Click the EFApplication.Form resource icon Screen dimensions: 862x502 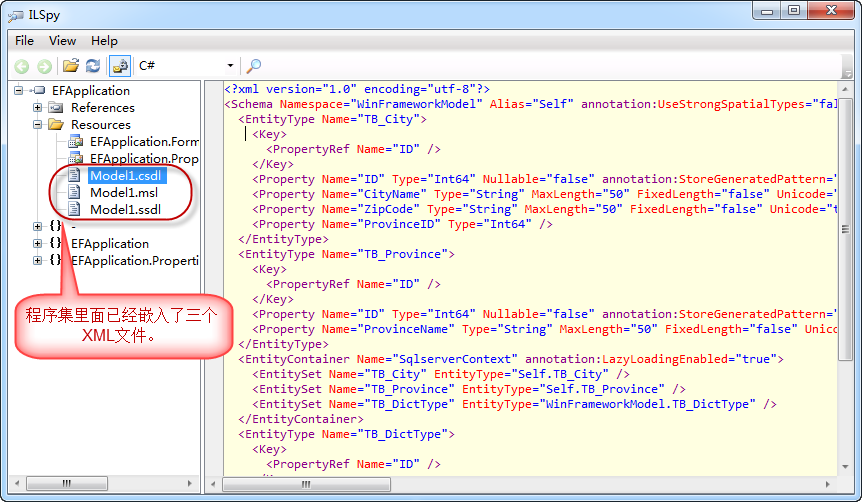point(75,142)
